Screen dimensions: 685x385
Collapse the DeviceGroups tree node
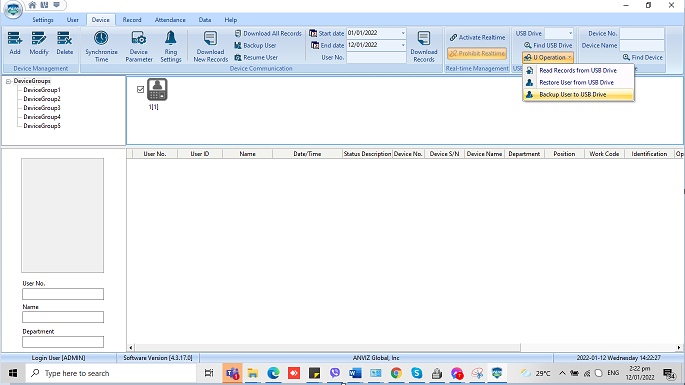(x=8, y=81)
